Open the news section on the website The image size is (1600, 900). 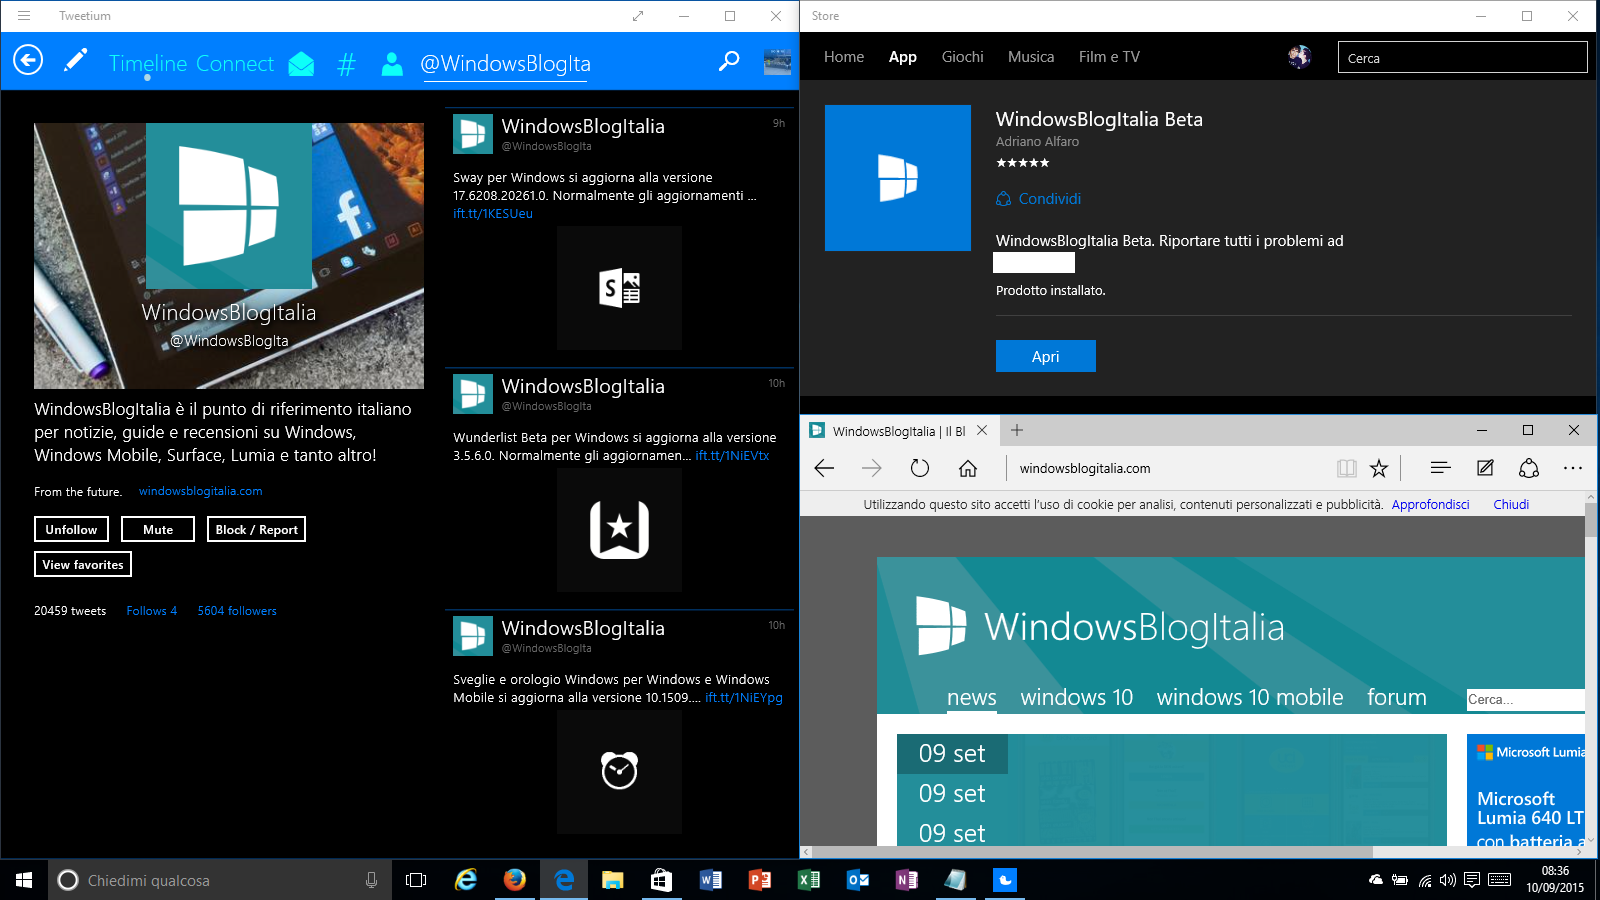(x=972, y=697)
